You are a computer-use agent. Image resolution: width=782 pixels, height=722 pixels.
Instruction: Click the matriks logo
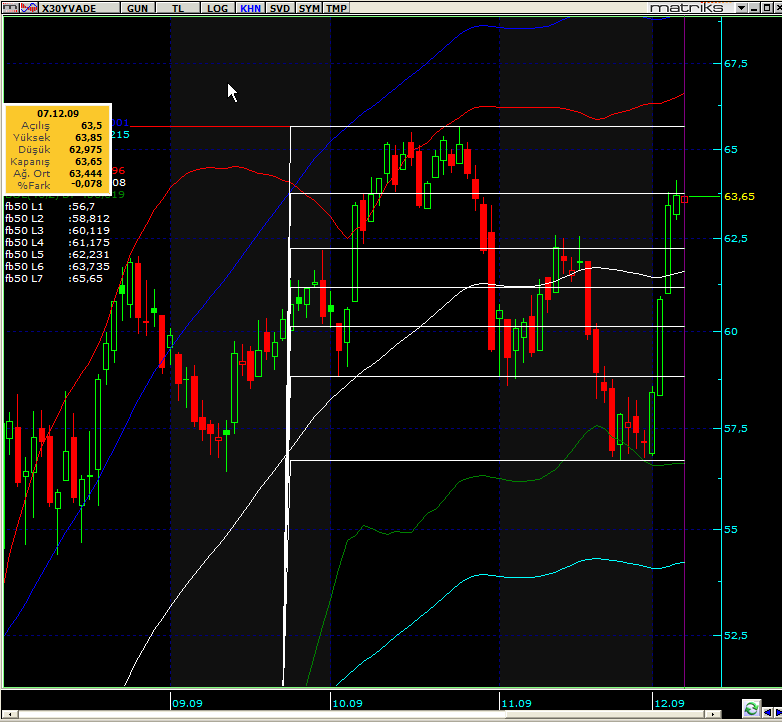(687, 7)
